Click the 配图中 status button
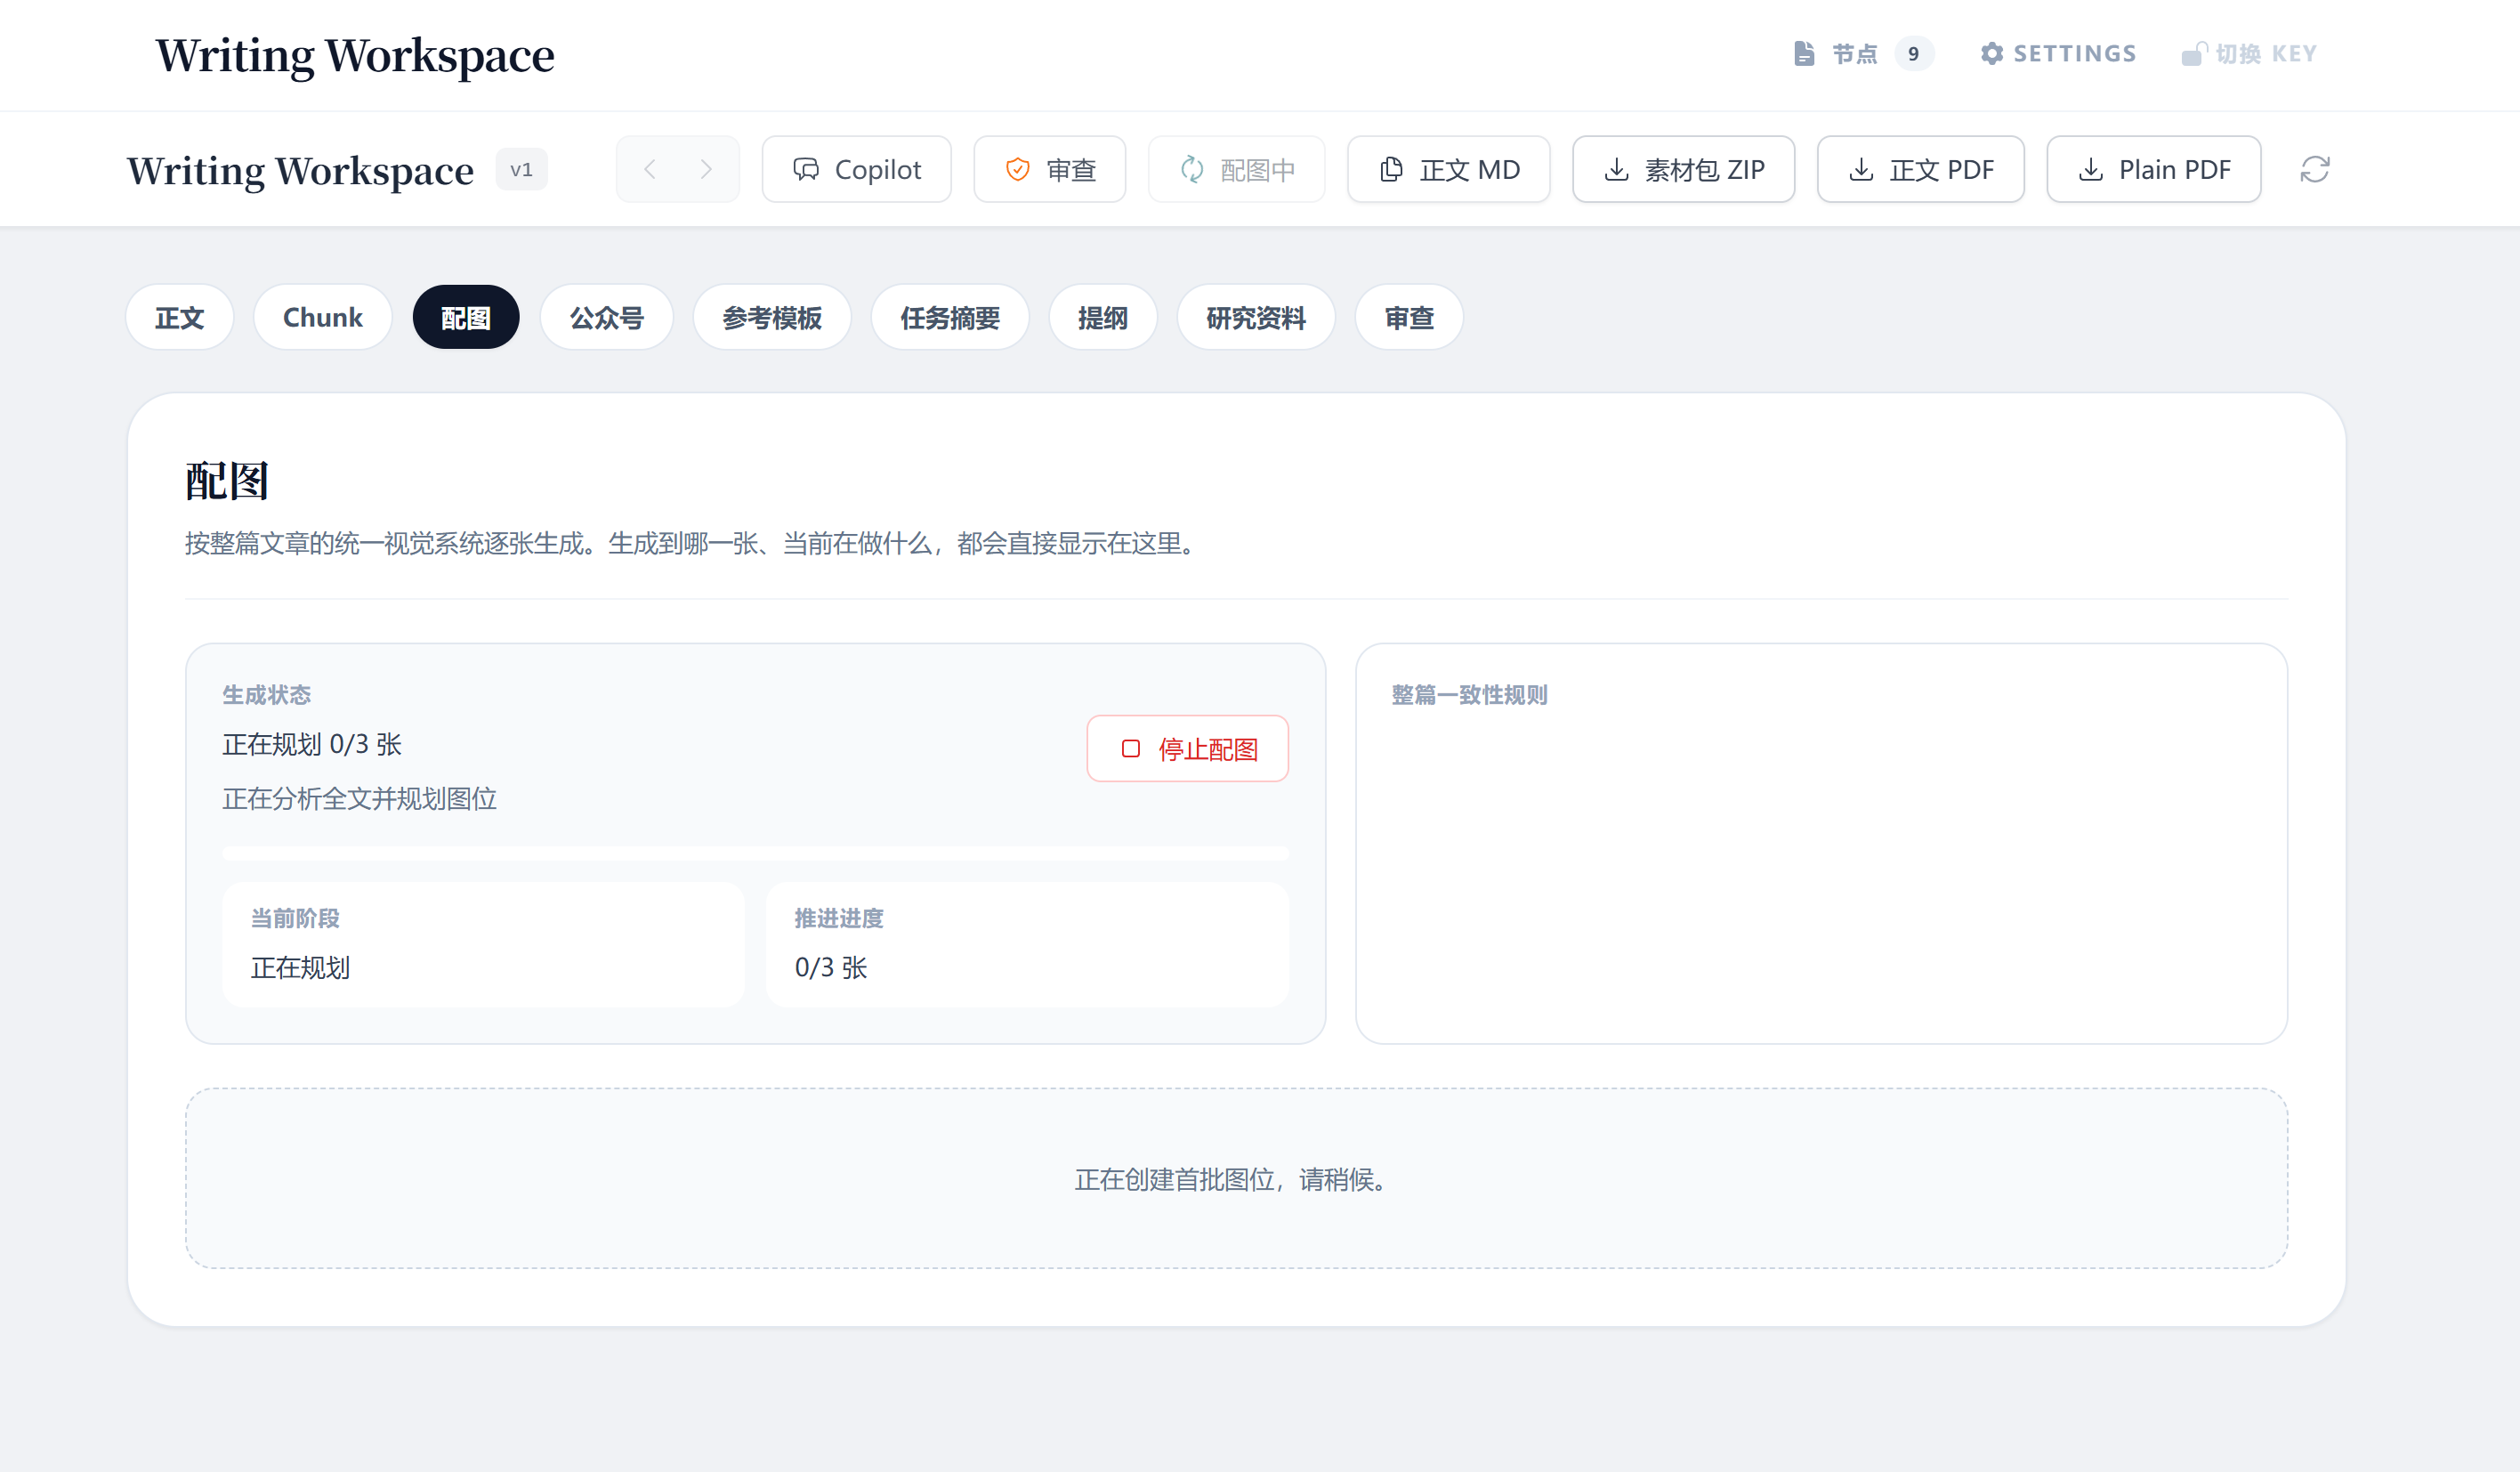Viewport: 2520px width, 1472px height. 1236,170
